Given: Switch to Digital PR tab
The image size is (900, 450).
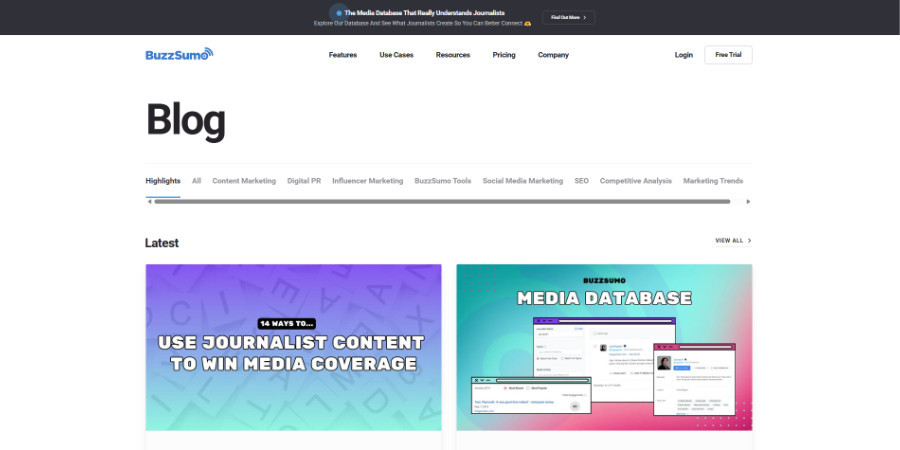Looking at the screenshot, I should point(304,181).
